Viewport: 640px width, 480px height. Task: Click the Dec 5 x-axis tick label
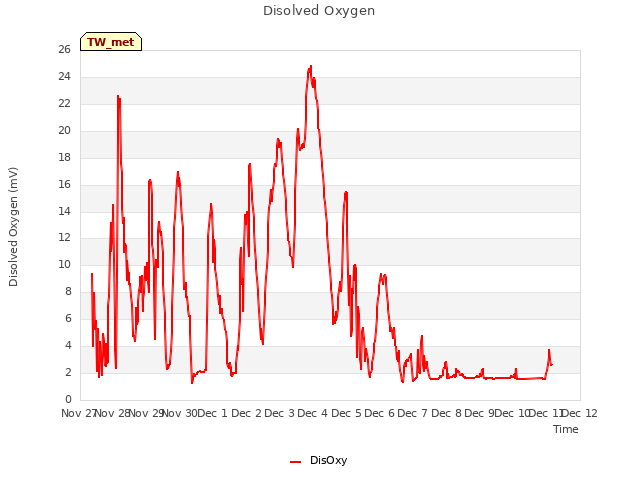pos(347,413)
